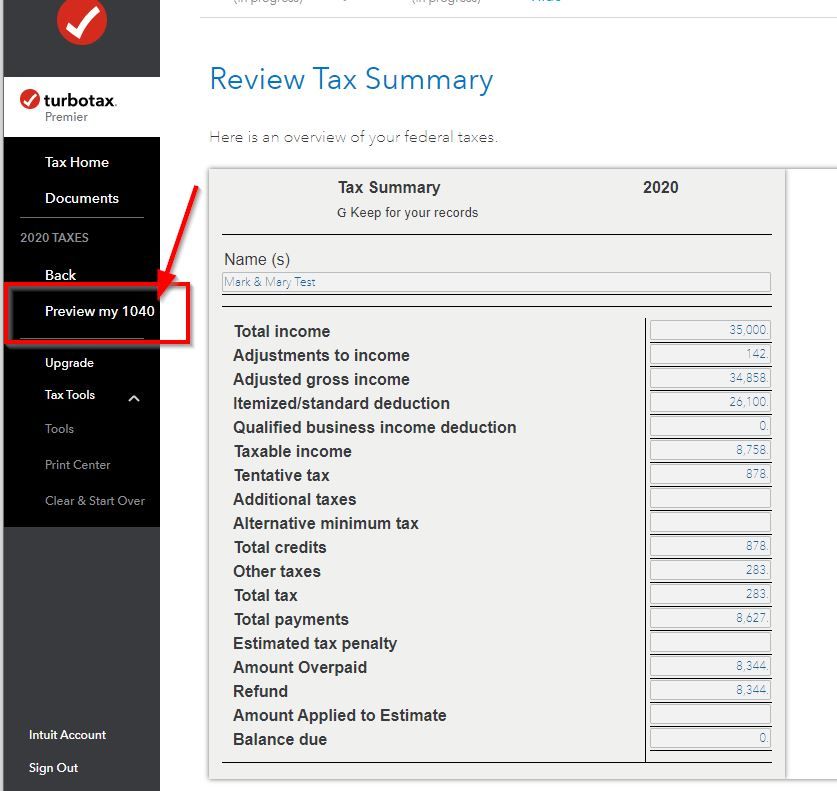
Task: Click the empty Estimated tax penalty field
Action: [710, 642]
